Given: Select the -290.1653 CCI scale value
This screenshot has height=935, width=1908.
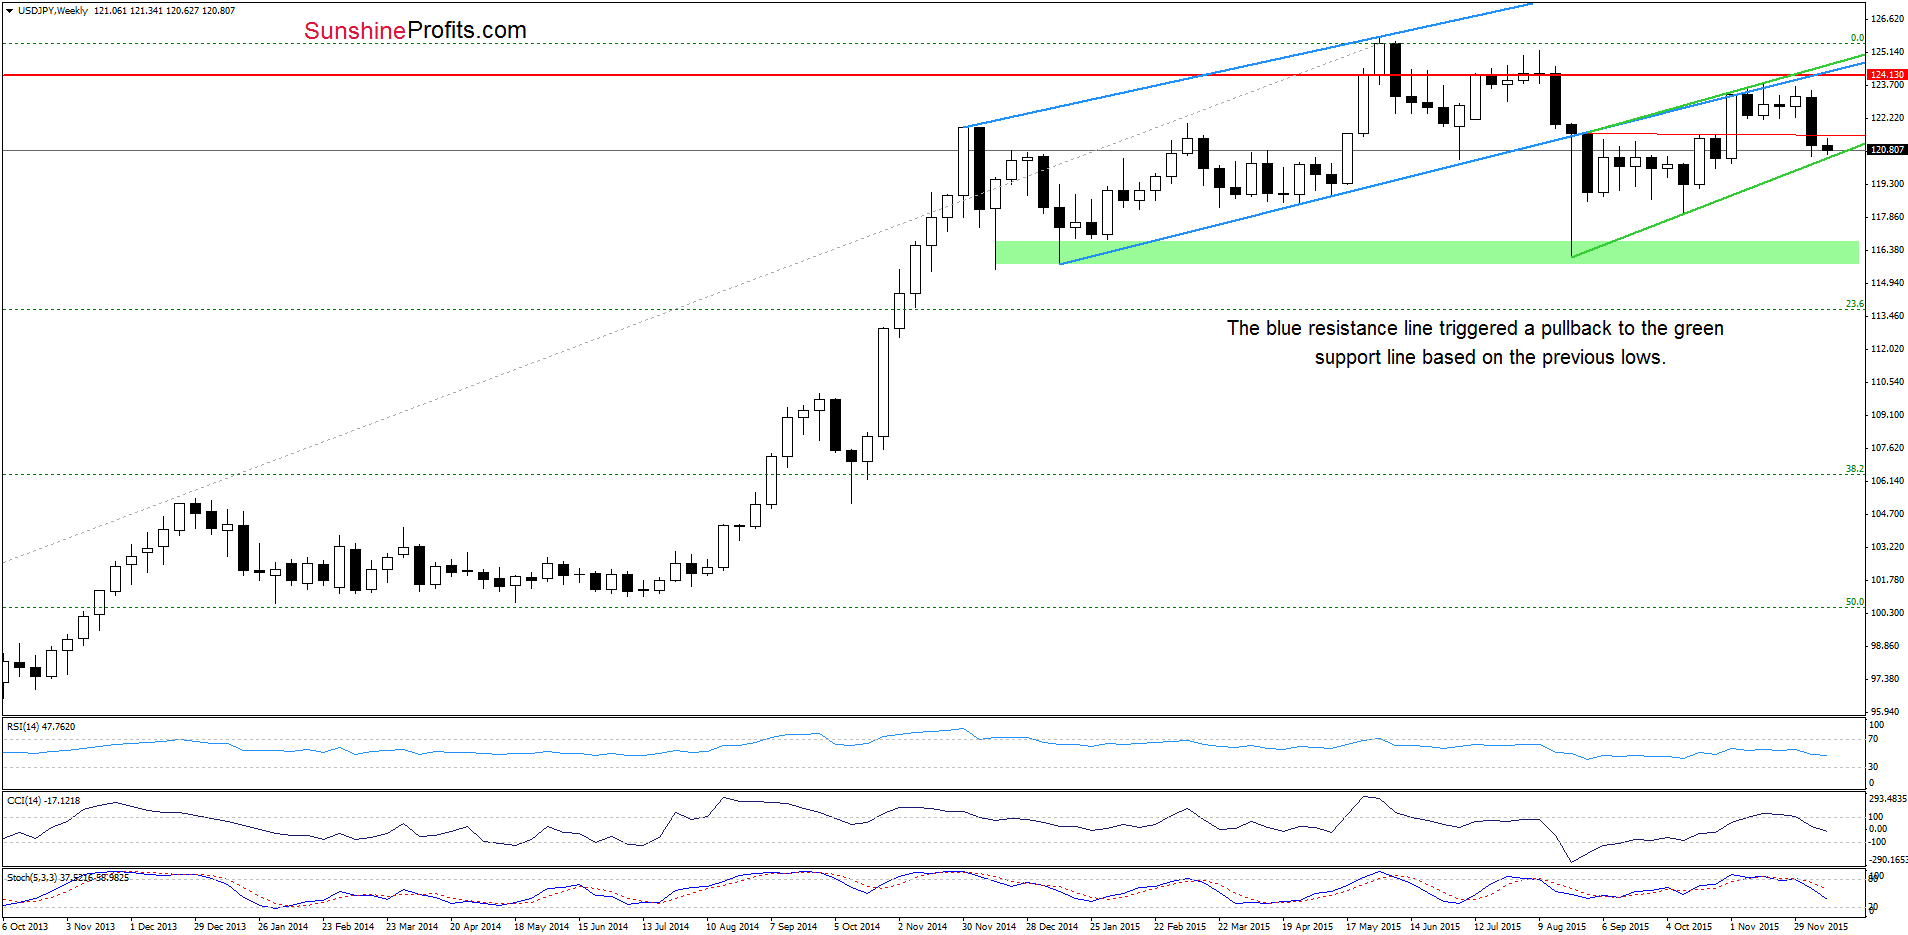Looking at the screenshot, I should click(x=1888, y=860).
